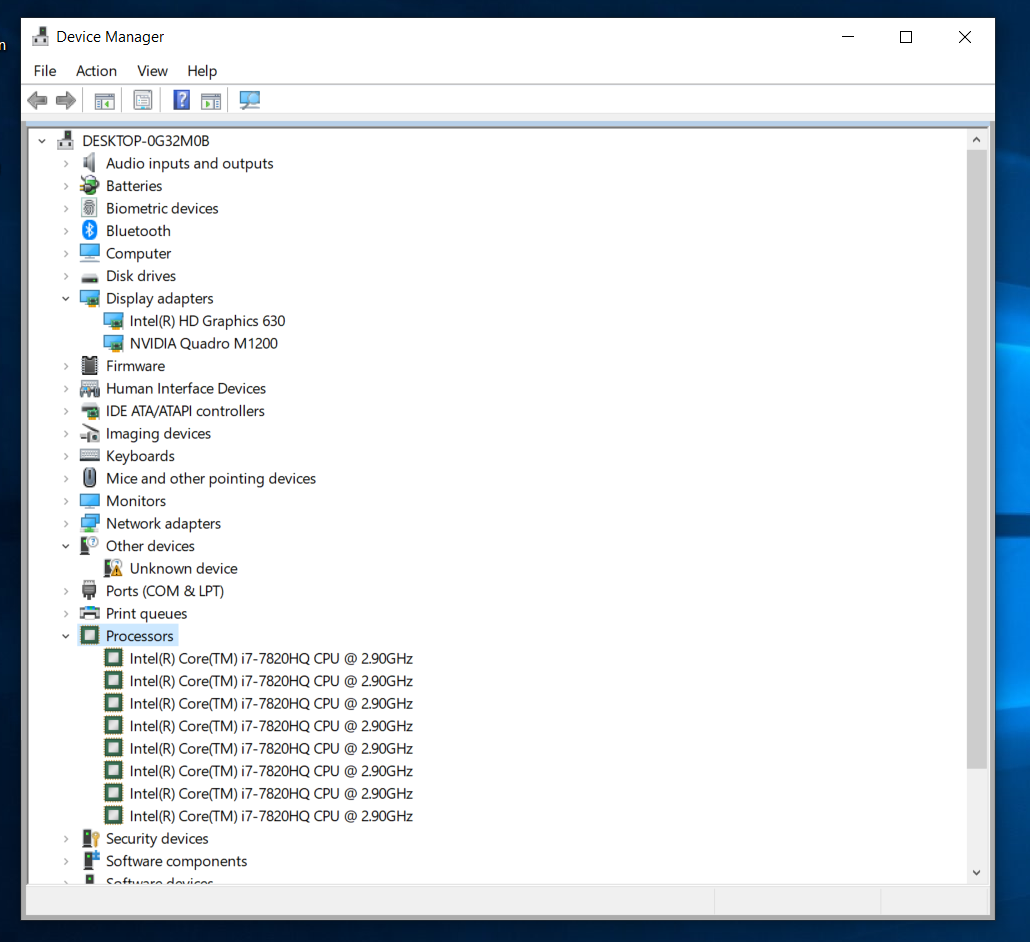This screenshot has width=1030, height=942.
Task: Click the Scan for hardware changes toolbar icon
Action: (x=249, y=100)
